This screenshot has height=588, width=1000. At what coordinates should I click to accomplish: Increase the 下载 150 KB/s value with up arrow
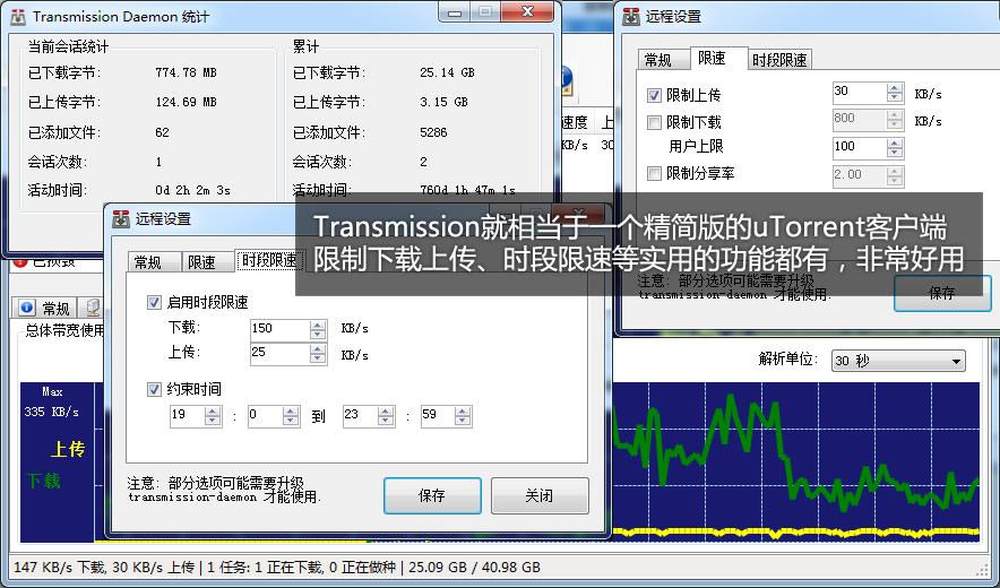click(x=318, y=325)
